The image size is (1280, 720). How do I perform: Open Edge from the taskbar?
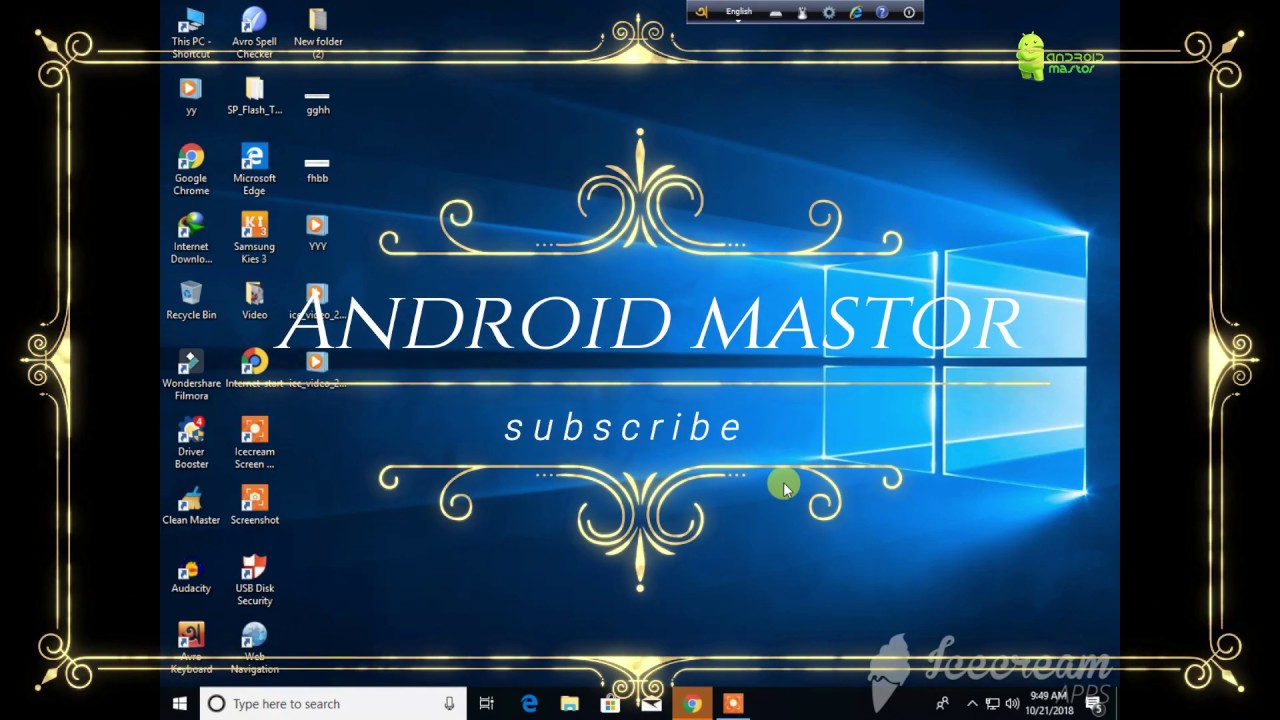529,704
